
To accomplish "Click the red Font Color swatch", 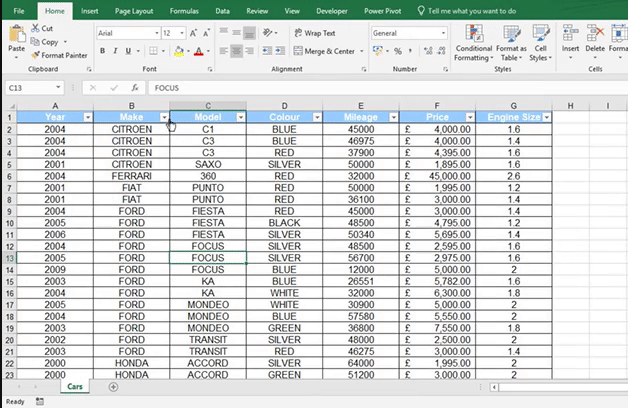I will [199, 51].
